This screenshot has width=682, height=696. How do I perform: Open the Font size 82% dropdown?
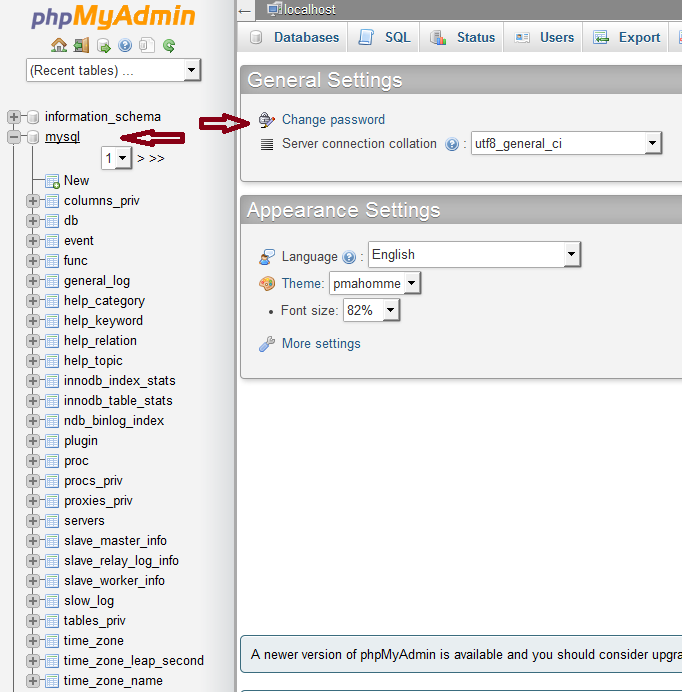(x=371, y=311)
